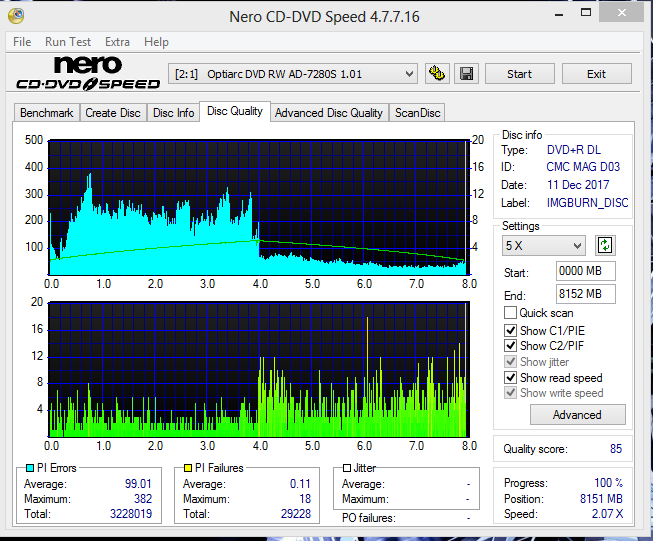Click the date 11 Dec 2017
The height and width of the screenshot is (541, 653).
578,185
